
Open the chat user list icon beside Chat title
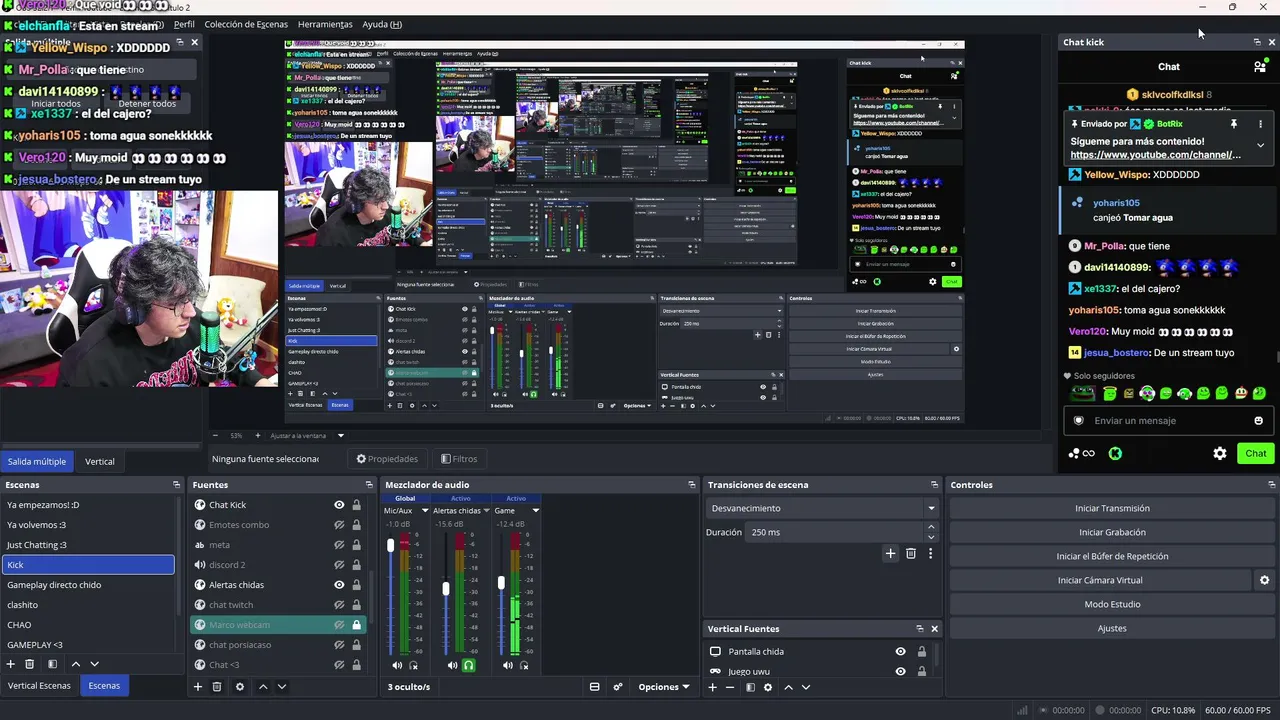pos(1259,67)
